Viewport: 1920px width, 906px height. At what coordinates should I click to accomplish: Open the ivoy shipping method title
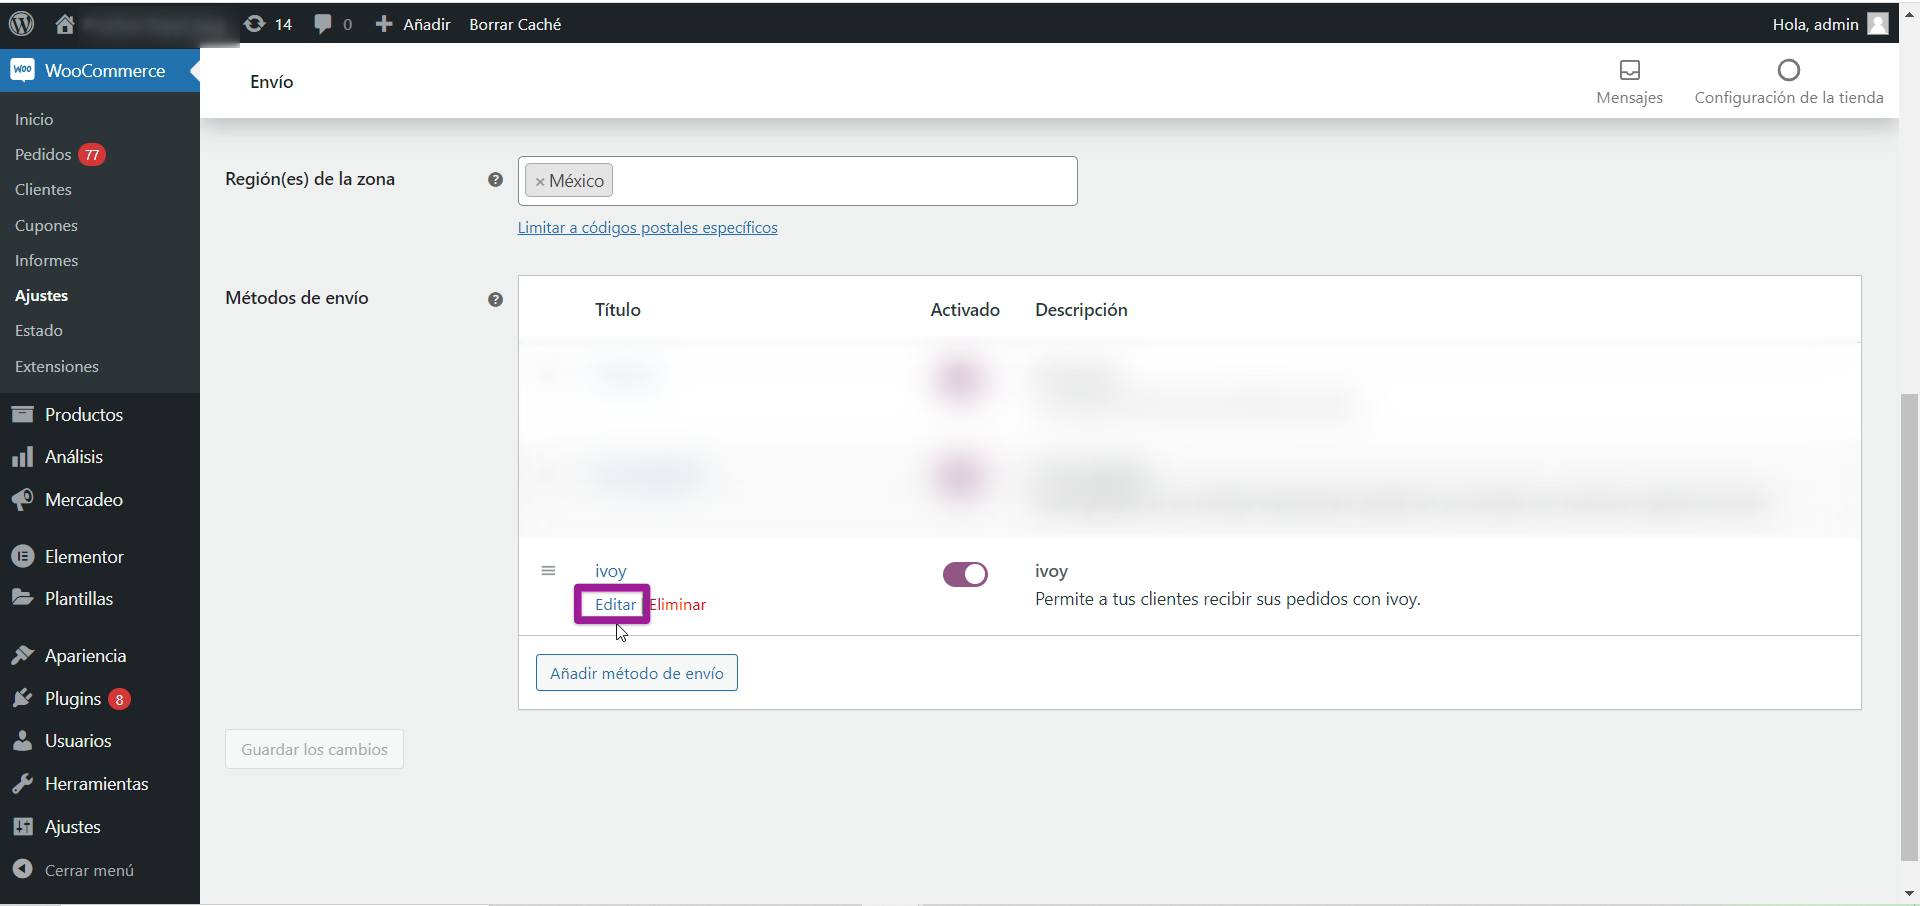(611, 571)
